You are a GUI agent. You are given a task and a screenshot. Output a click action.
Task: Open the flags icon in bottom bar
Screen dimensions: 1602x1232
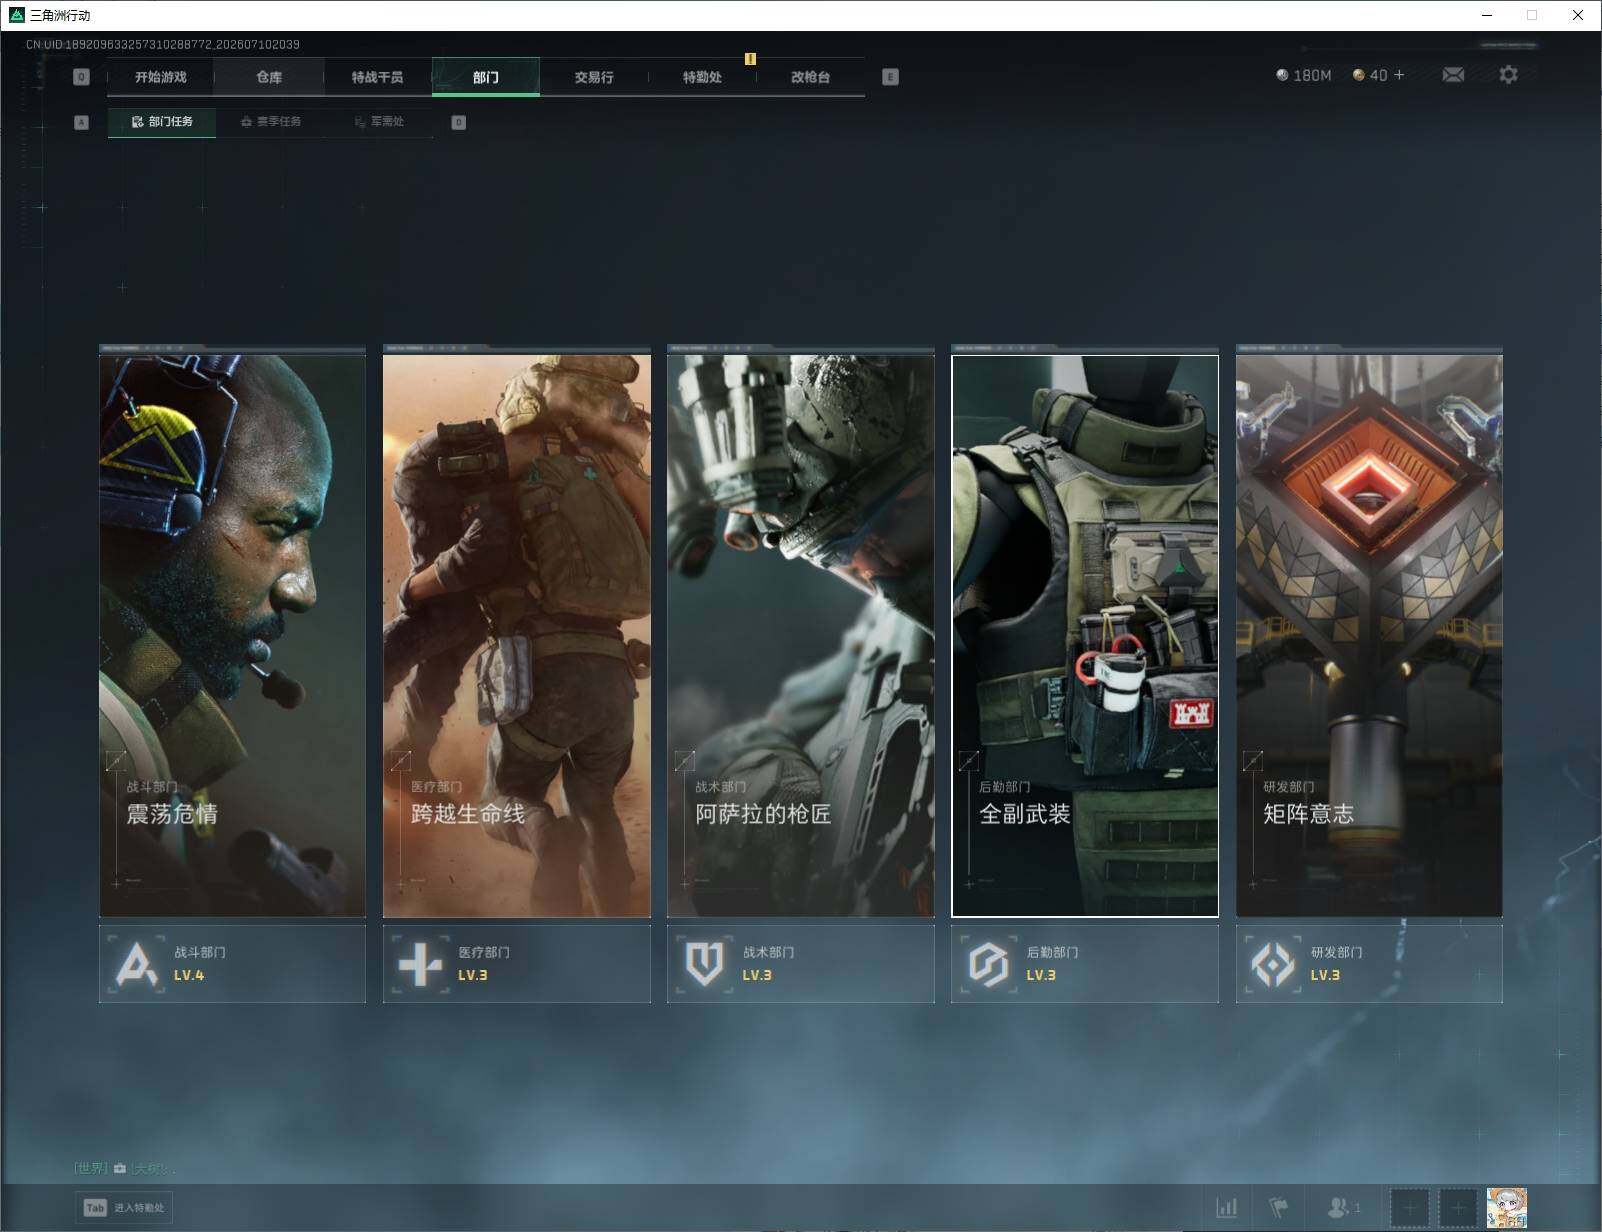pyautogui.click(x=1278, y=1208)
